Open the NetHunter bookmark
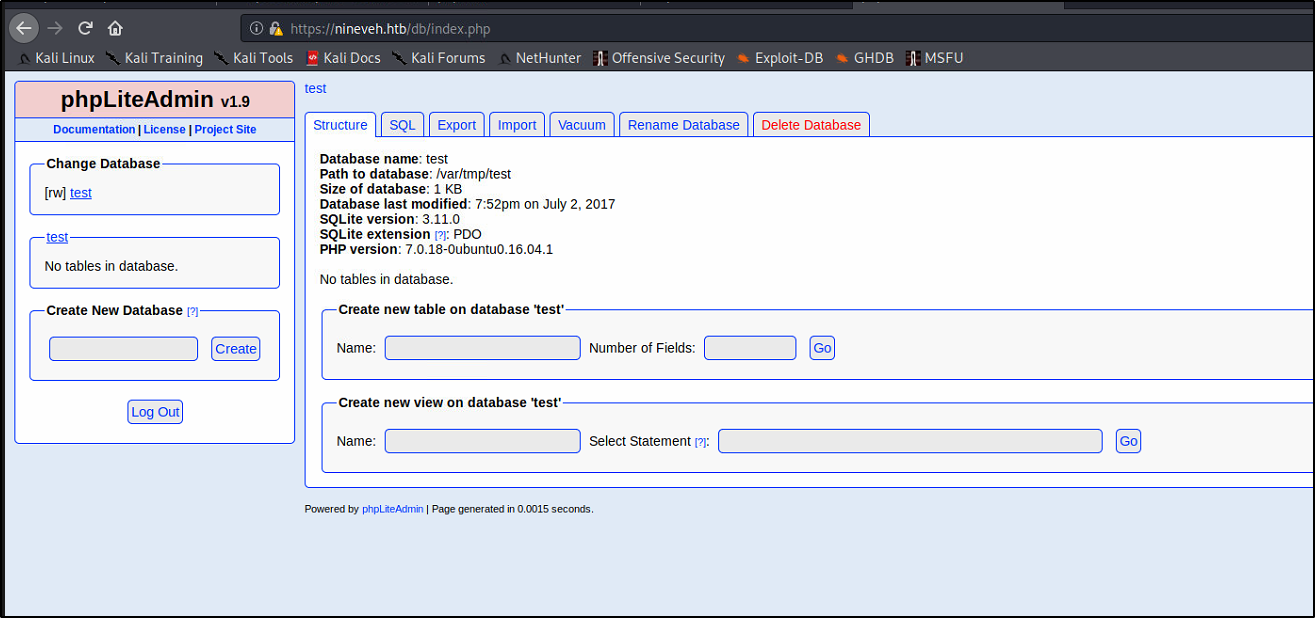The width and height of the screenshot is (1315, 618). pos(539,58)
